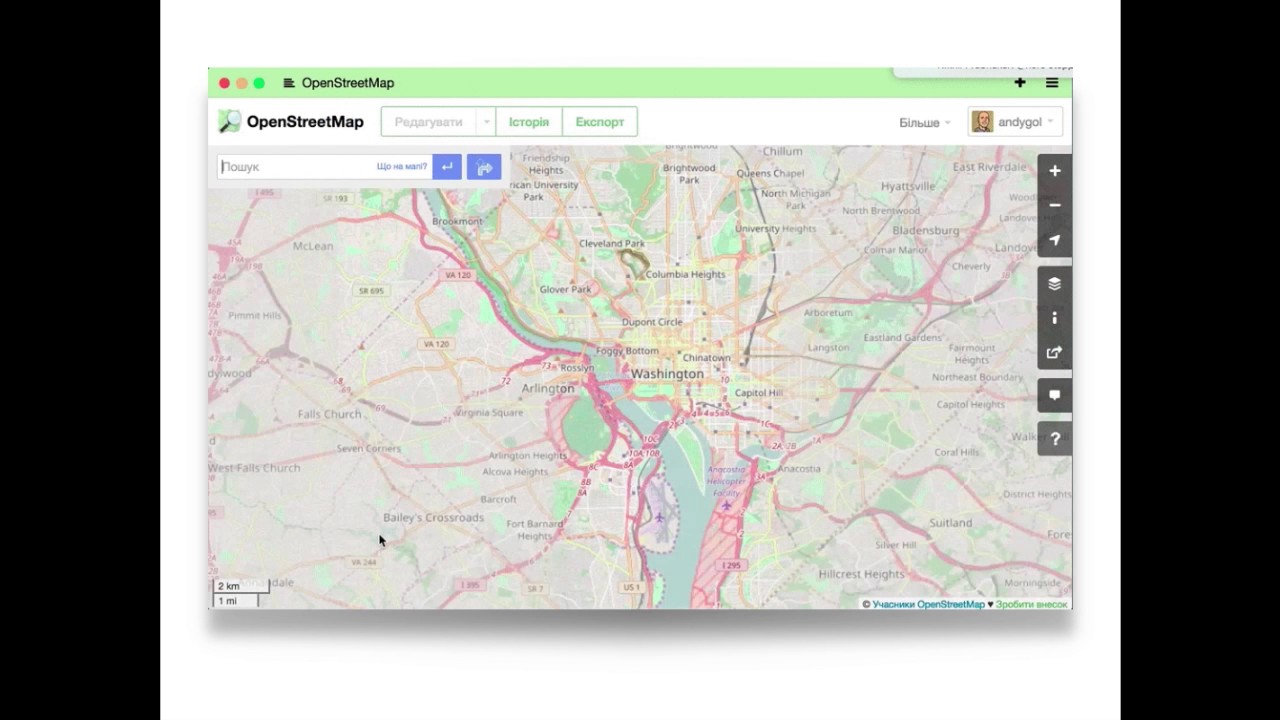The image size is (1280, 720).
Task: Click the plus icon in window title bar
Action: tap(1020, 83)
